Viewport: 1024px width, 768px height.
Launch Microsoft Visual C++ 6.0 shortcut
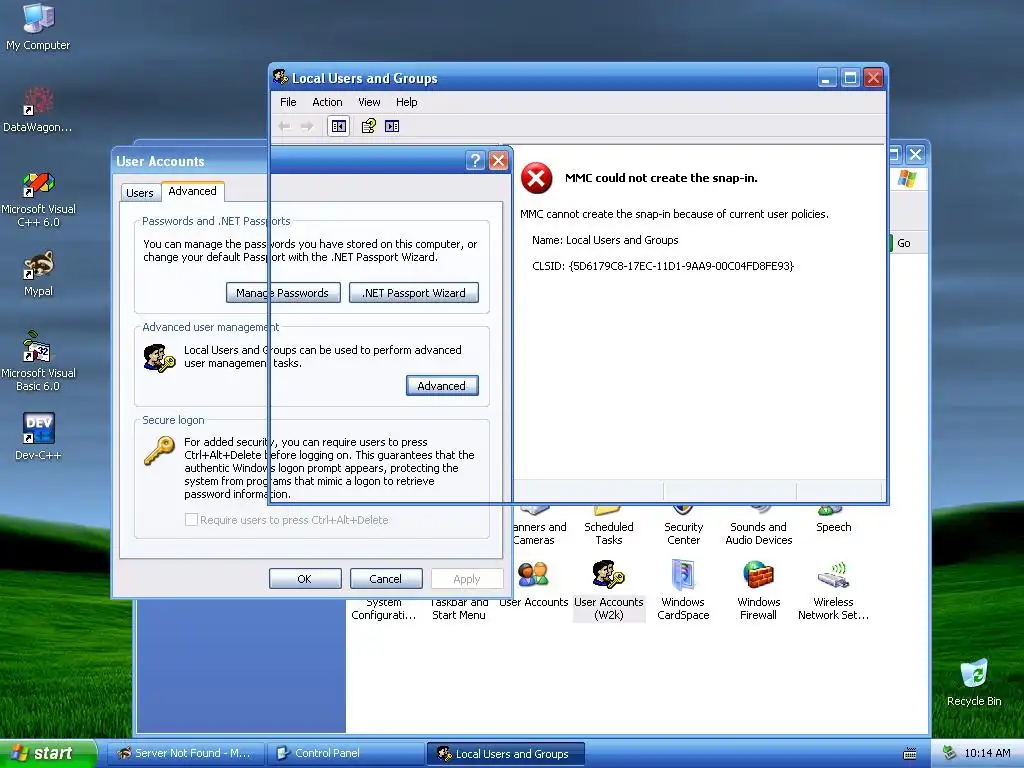coord(38,199)
